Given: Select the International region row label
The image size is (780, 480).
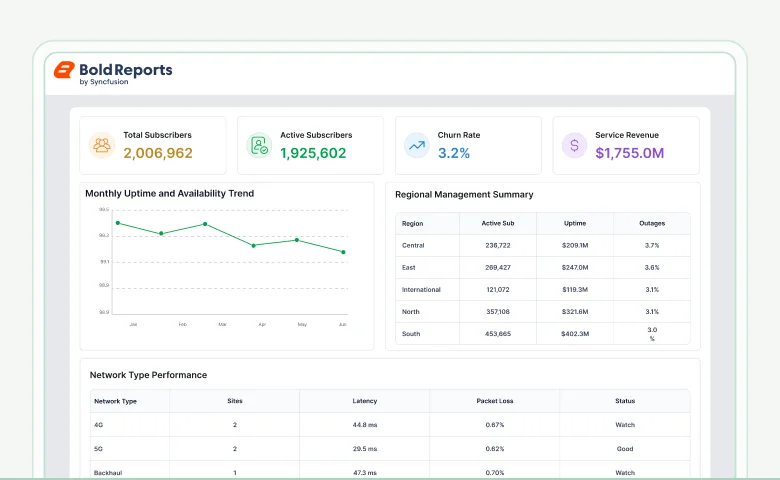Looking at the screenshot, I should (421, 289).
